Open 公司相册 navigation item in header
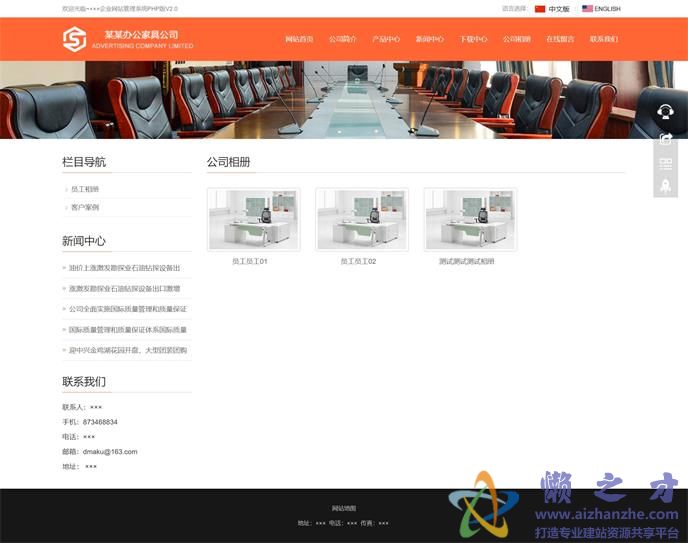 [x=516, y=39]
